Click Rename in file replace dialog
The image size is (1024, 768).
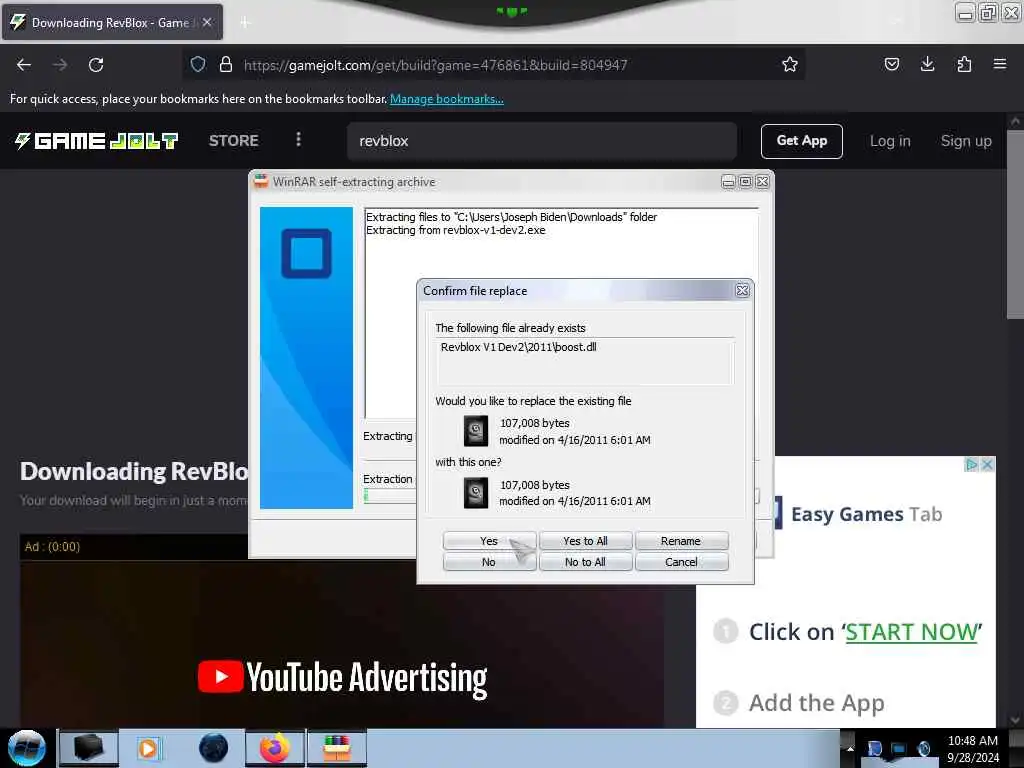(x=681, y=541)
